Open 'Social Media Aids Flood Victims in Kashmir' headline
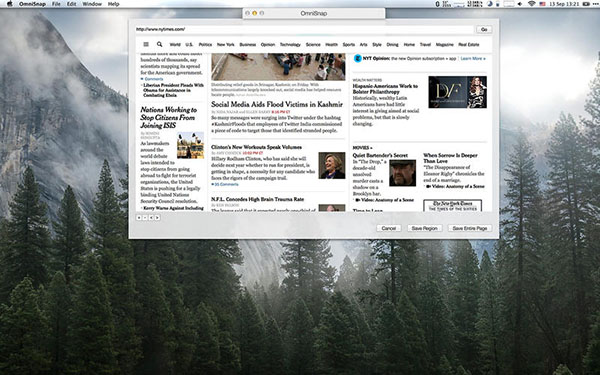 click(277, 104)
